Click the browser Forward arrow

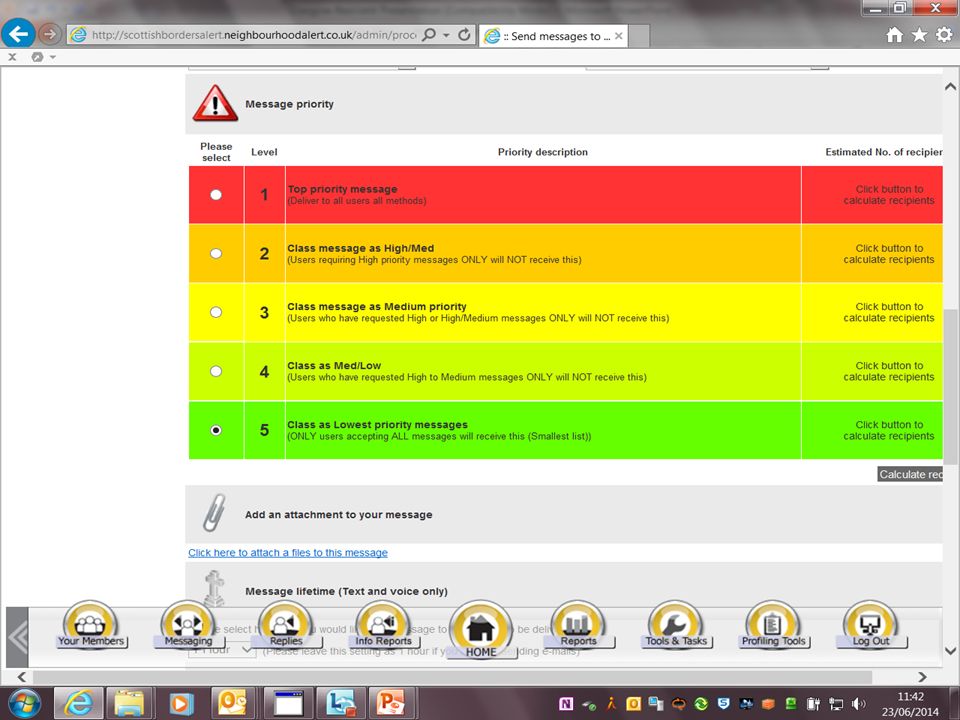[50, 34]
